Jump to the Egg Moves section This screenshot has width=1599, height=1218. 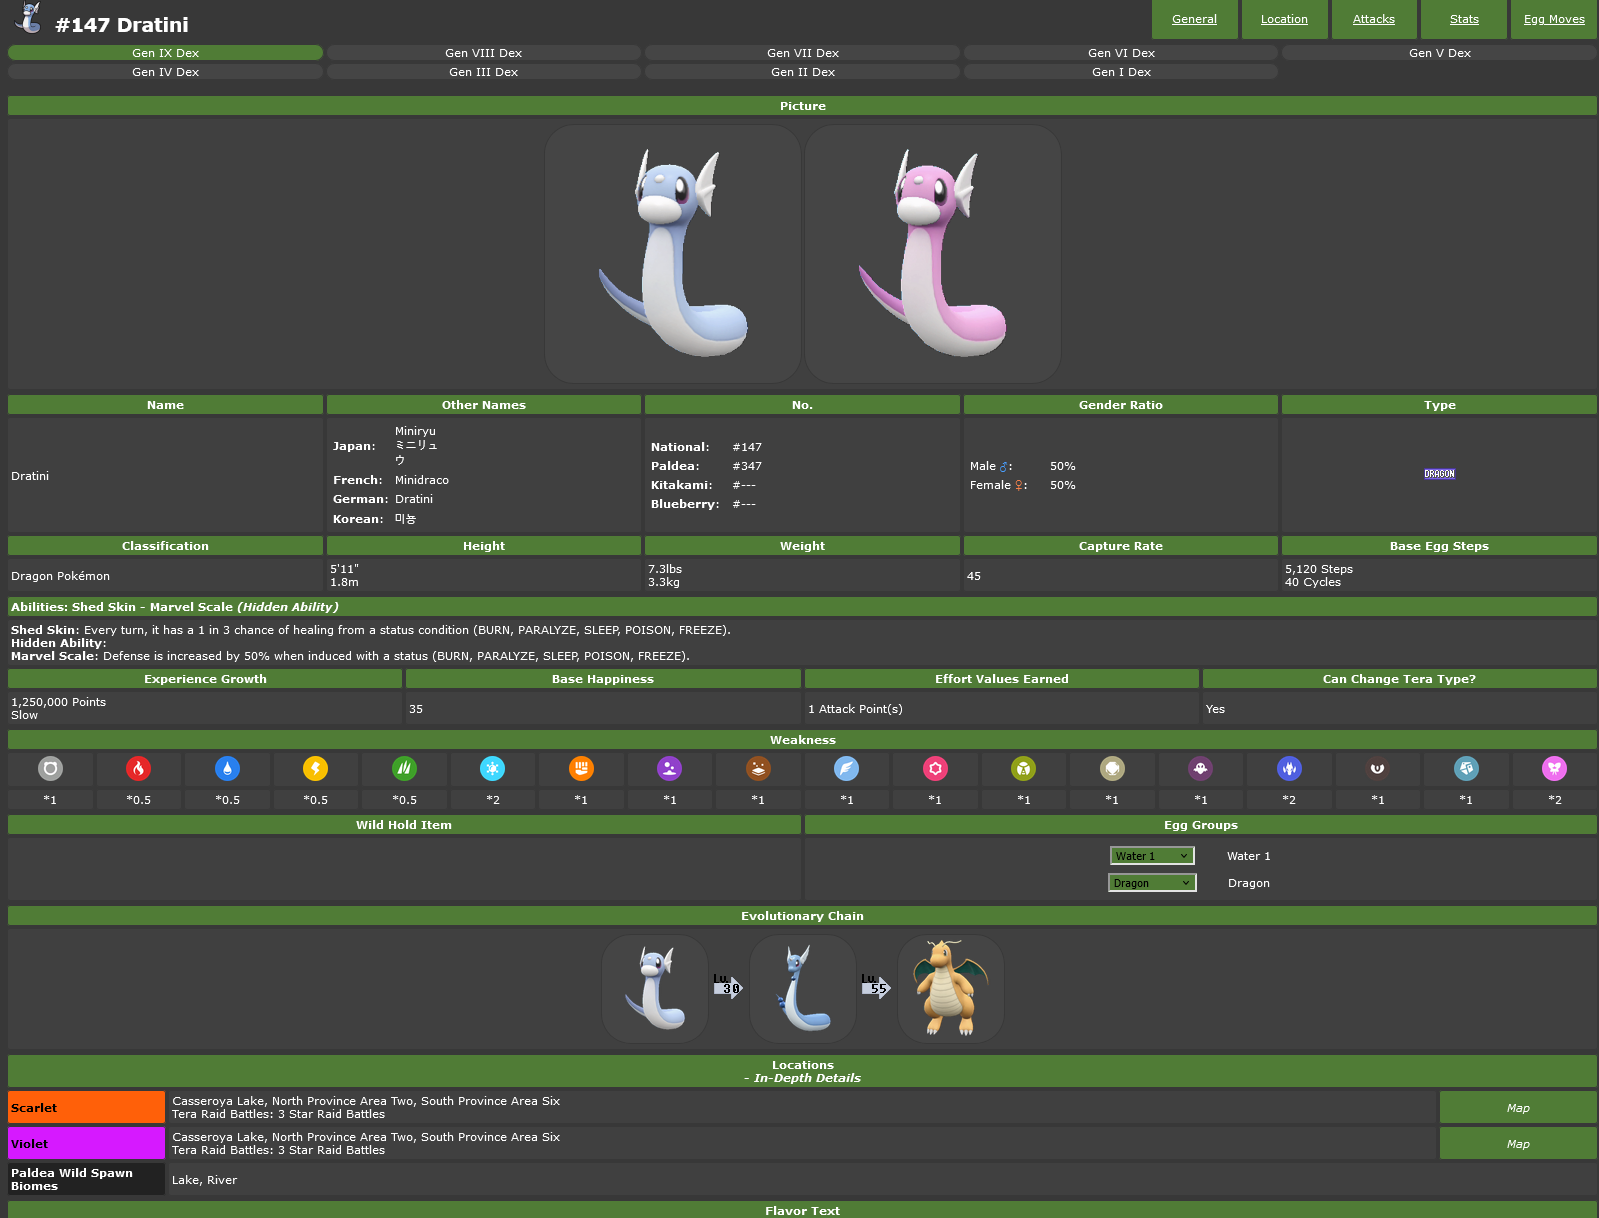1554,19
